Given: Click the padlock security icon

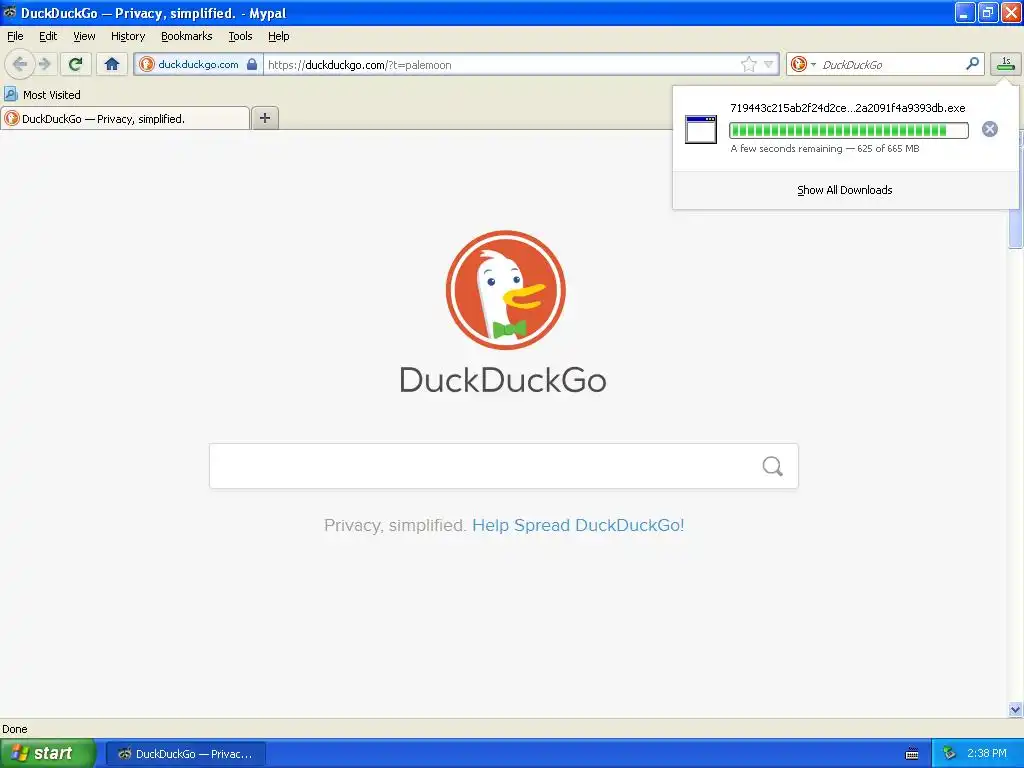Looking at the screenshot, I should click(252, 64).
